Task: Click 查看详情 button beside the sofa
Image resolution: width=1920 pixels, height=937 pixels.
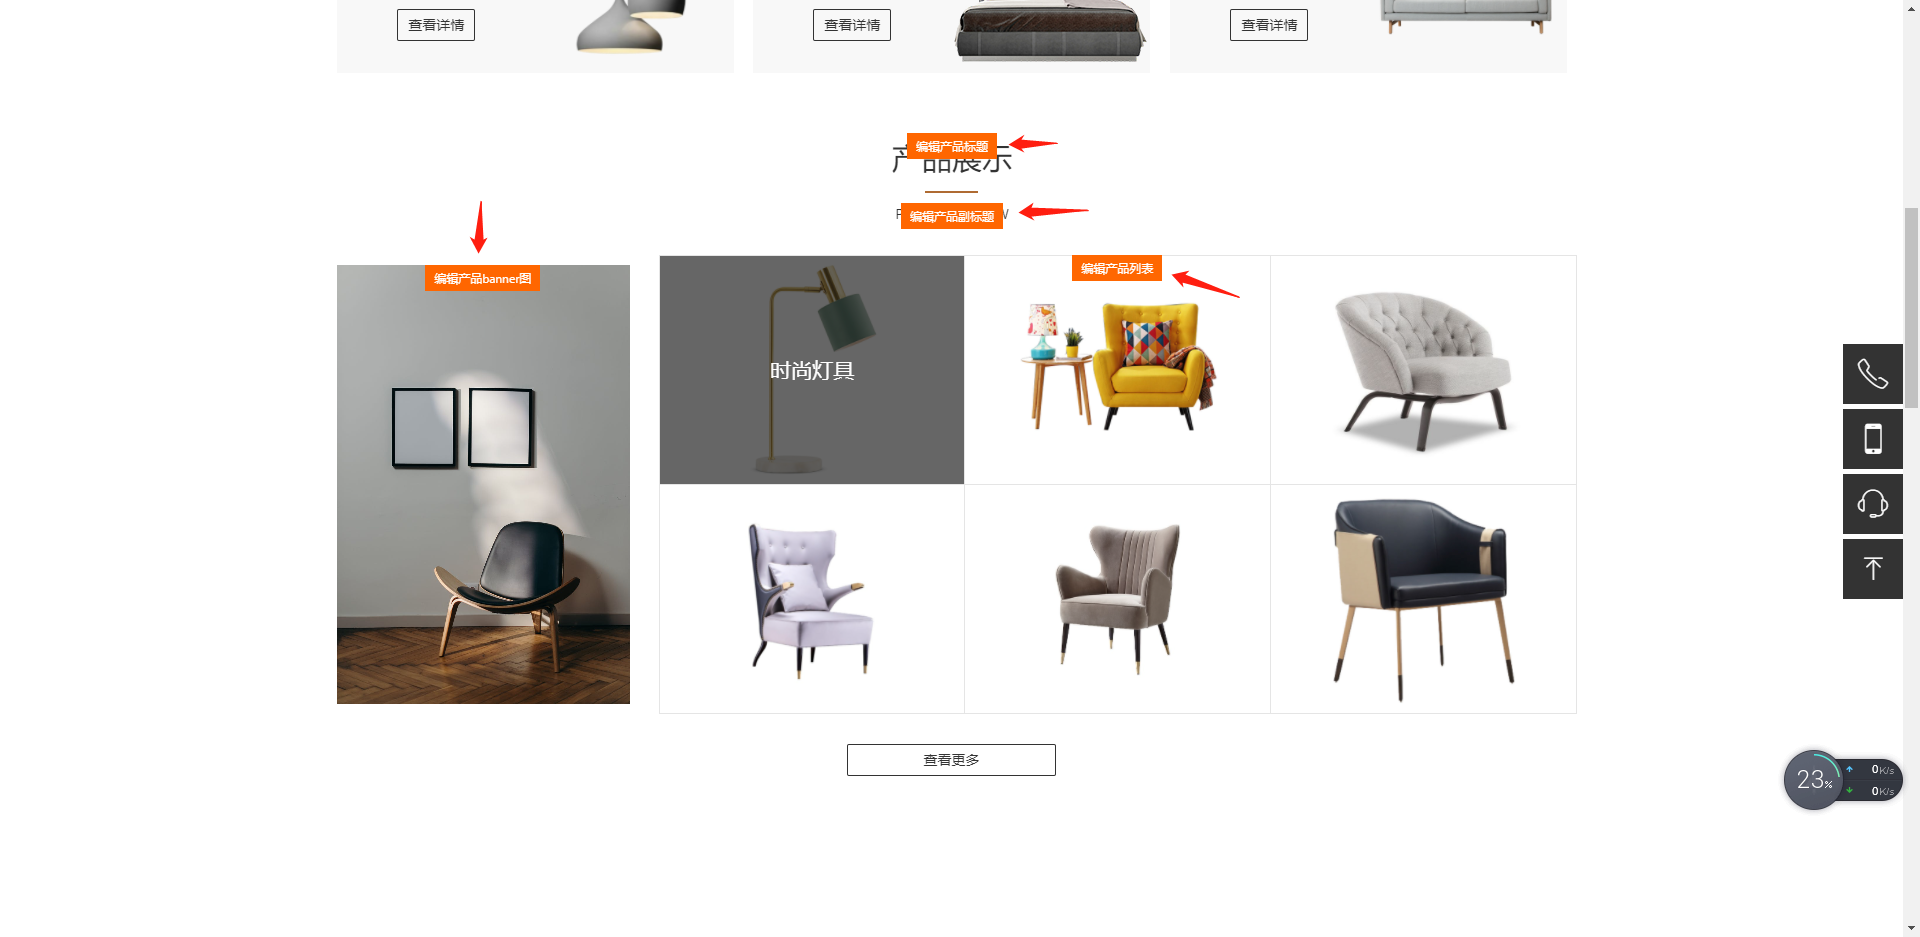Action: [x=1269, y=25]
